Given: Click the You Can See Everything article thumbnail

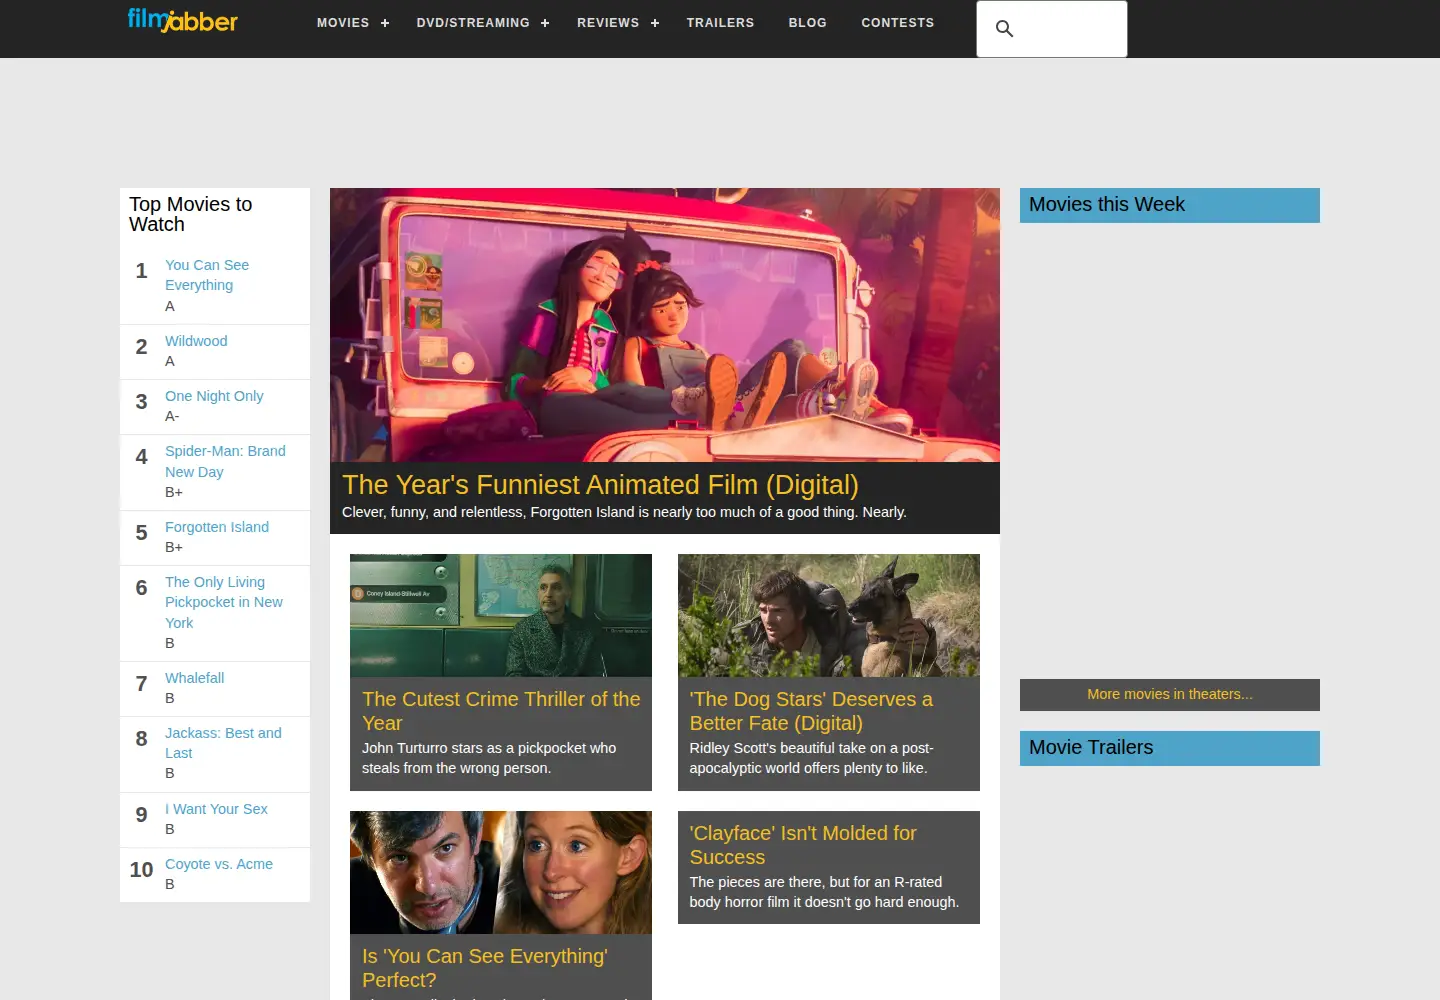Looking at the screenshot, I should tap(501, 872).
